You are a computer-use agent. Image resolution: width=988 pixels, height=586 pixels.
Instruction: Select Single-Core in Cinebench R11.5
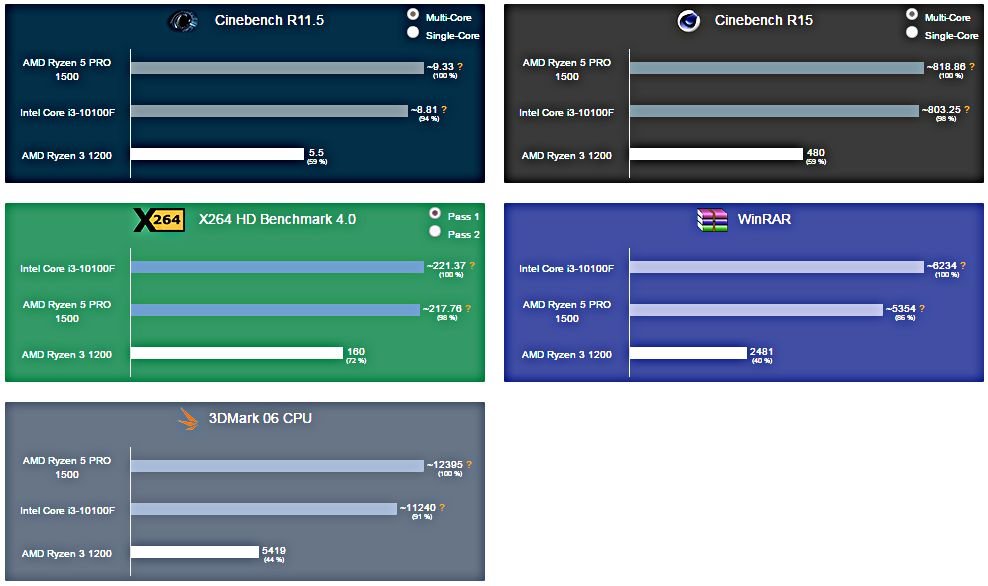click(x=413, y=32)
